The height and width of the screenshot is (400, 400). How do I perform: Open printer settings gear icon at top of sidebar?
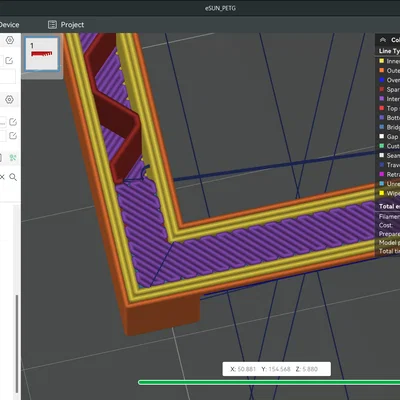click(x=10, y=40)
